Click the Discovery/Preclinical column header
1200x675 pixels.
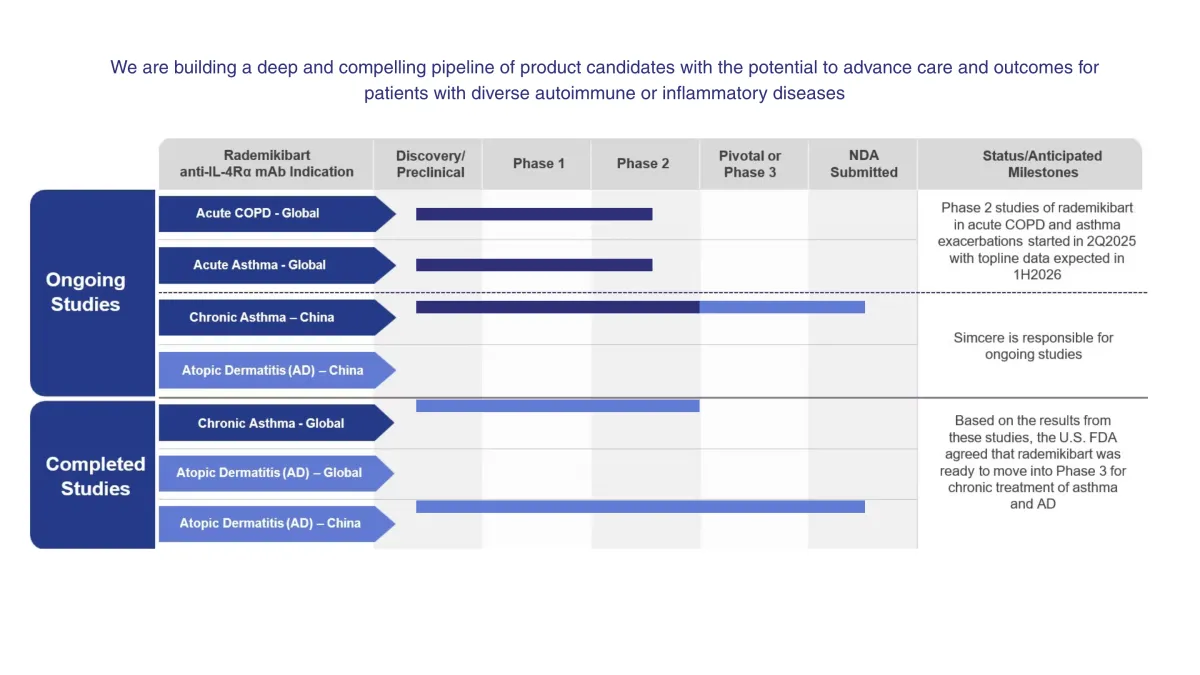[430, 164]
